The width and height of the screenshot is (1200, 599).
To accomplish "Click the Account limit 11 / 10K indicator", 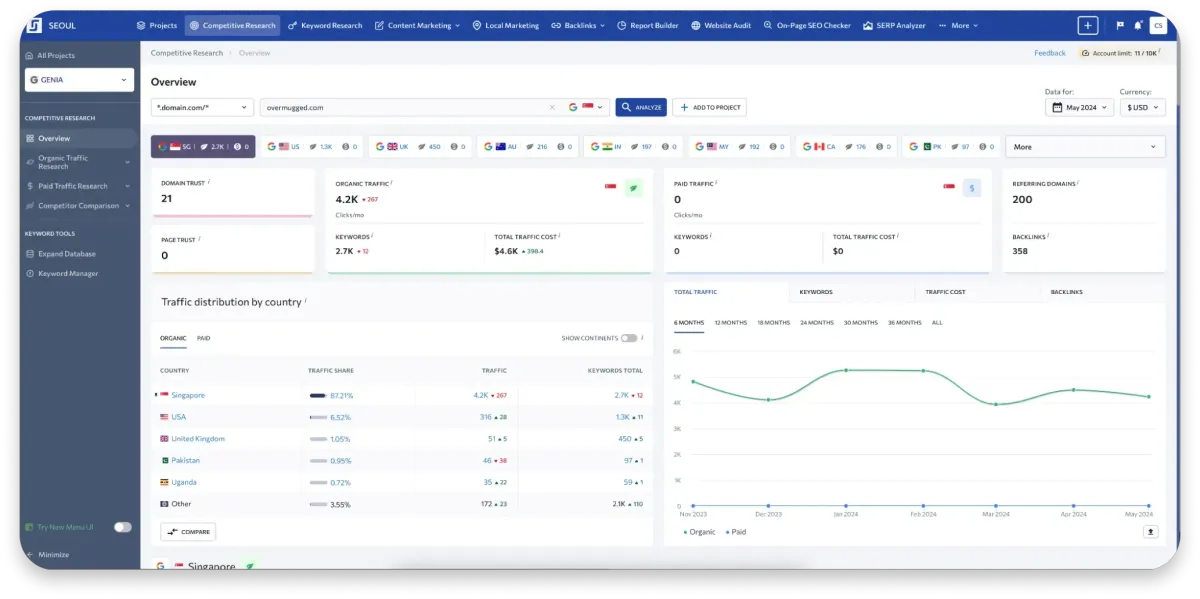I will (x=1119, y=53).
